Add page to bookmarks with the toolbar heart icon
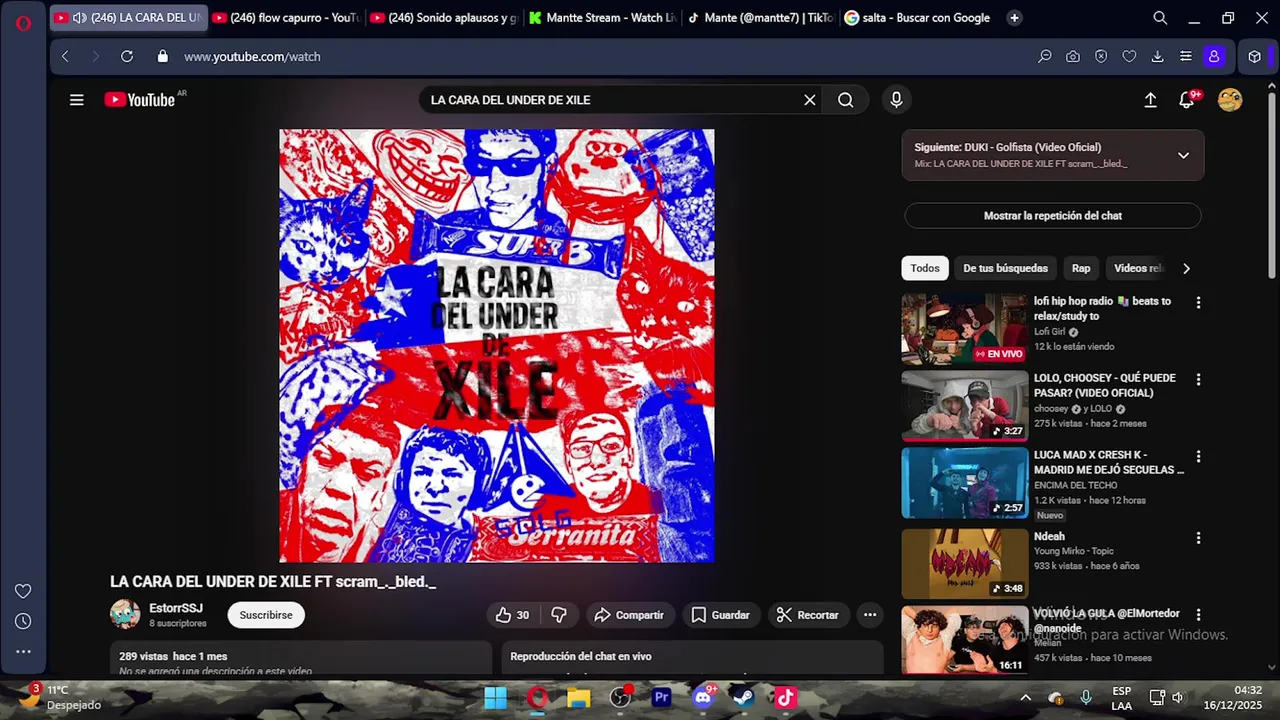Image resolution: width=1280 pixels, height=720 pixels. click(x=1129, y=57)
